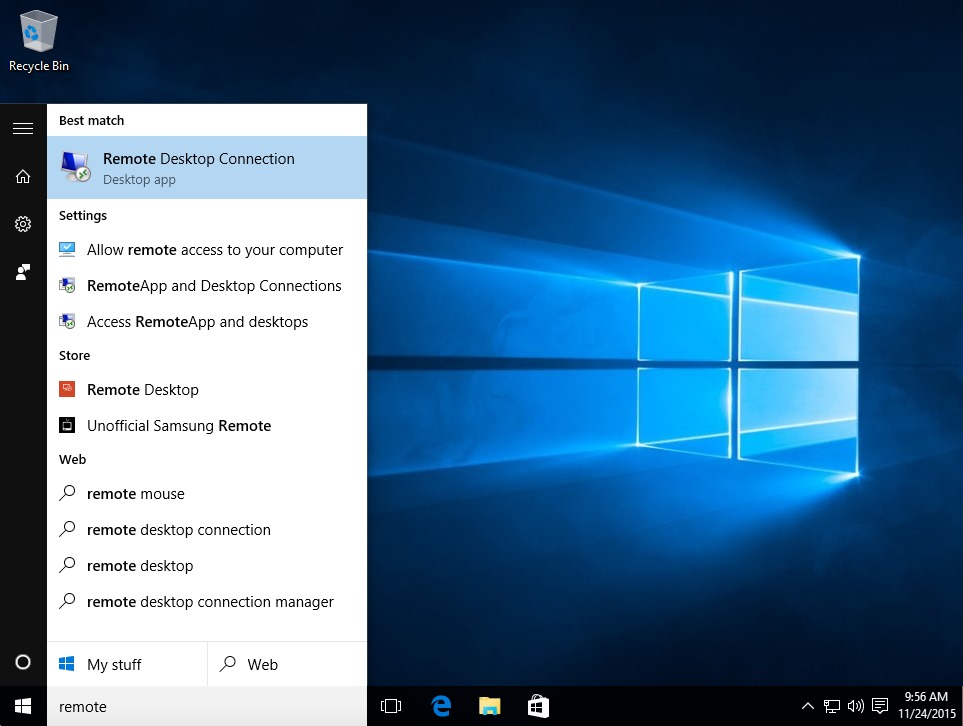
Task: Search web for remote desktop connection manager
Action: pos(207,602)
